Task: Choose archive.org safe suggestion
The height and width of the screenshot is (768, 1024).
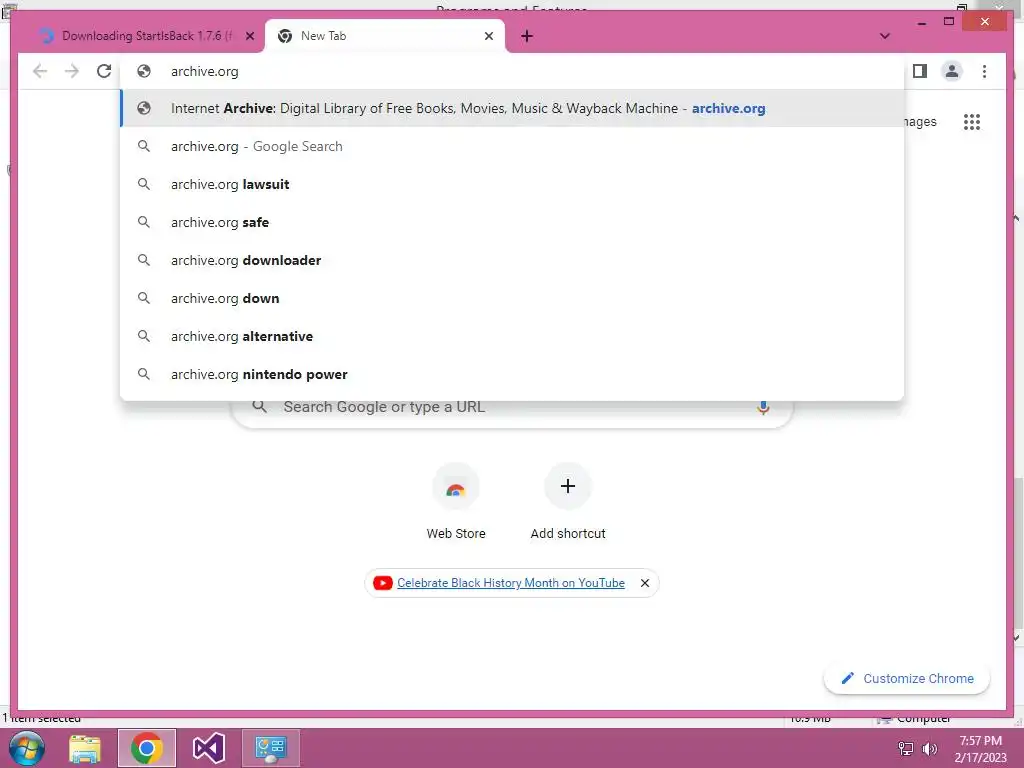Action: coord(512,222)
